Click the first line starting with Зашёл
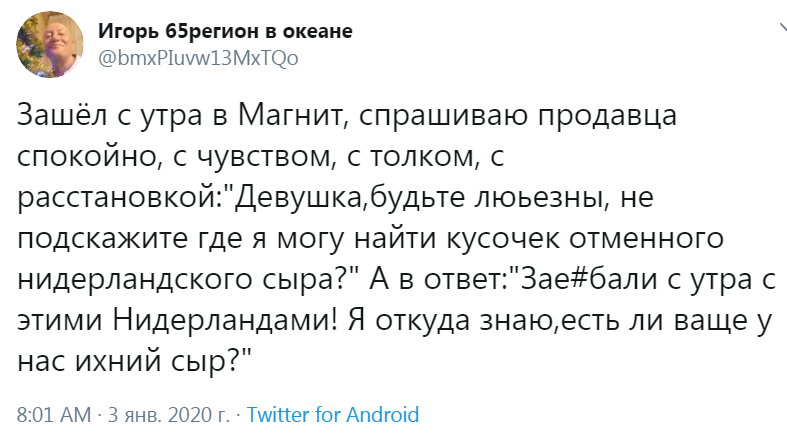 pyautogui.click(x=347, y=116)
